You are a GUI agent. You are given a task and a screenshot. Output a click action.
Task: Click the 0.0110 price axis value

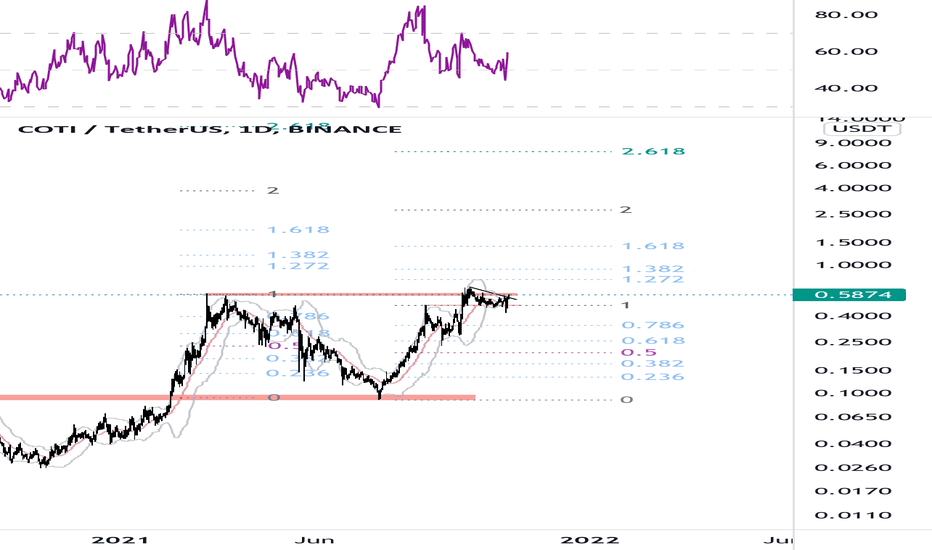(x=853, y=515)
